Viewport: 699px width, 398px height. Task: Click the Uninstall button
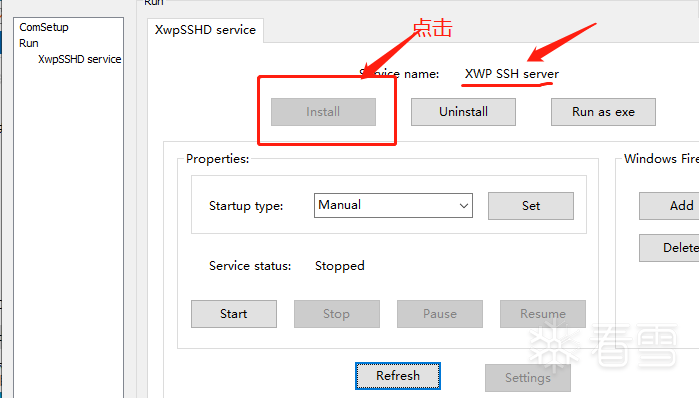coord(463,112)
